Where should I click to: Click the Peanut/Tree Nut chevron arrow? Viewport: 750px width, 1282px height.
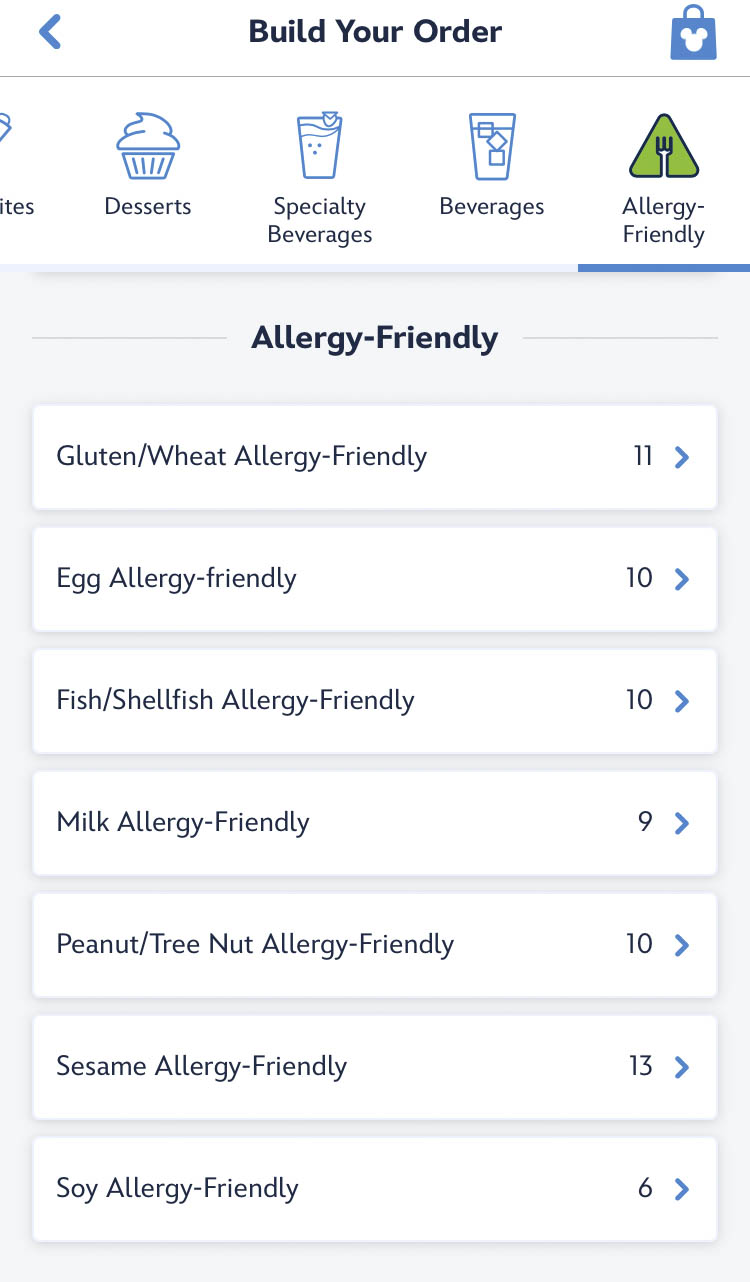point(682,946)
